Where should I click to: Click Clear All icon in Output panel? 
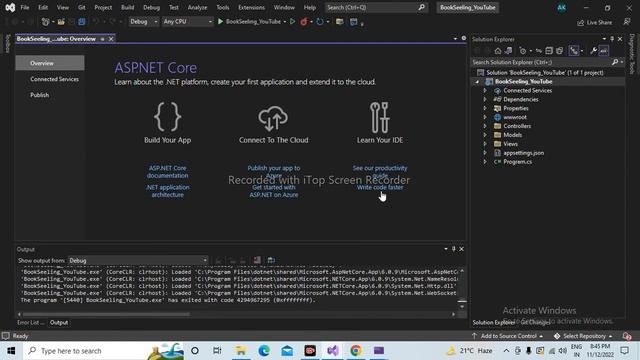pos(257,260)
